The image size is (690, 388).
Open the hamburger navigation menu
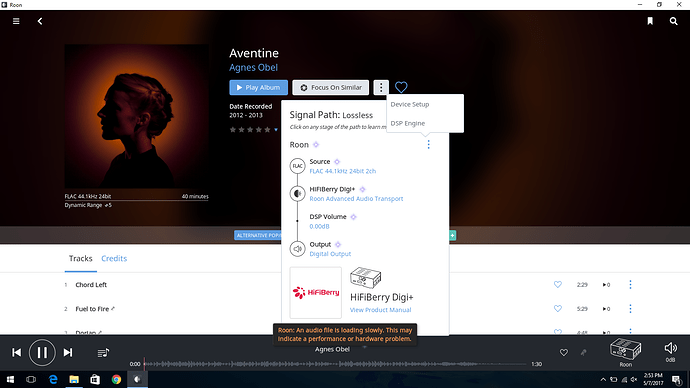point(16,21)
